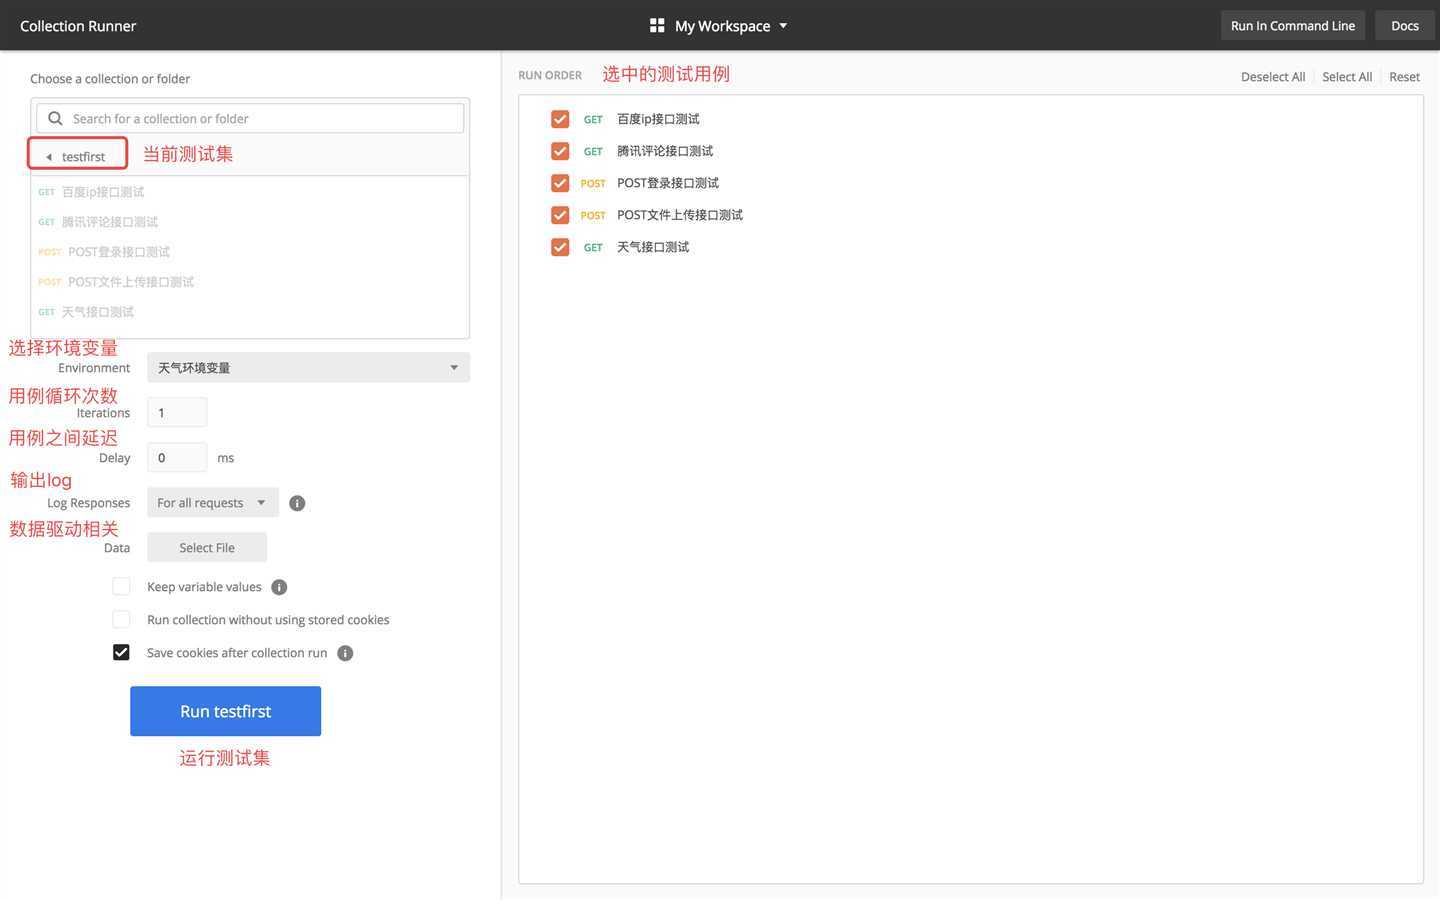This screenshot has width=1440, height=900.
Task: Uncheck POST登录接口测试 in run order
Action: point(560,183)
